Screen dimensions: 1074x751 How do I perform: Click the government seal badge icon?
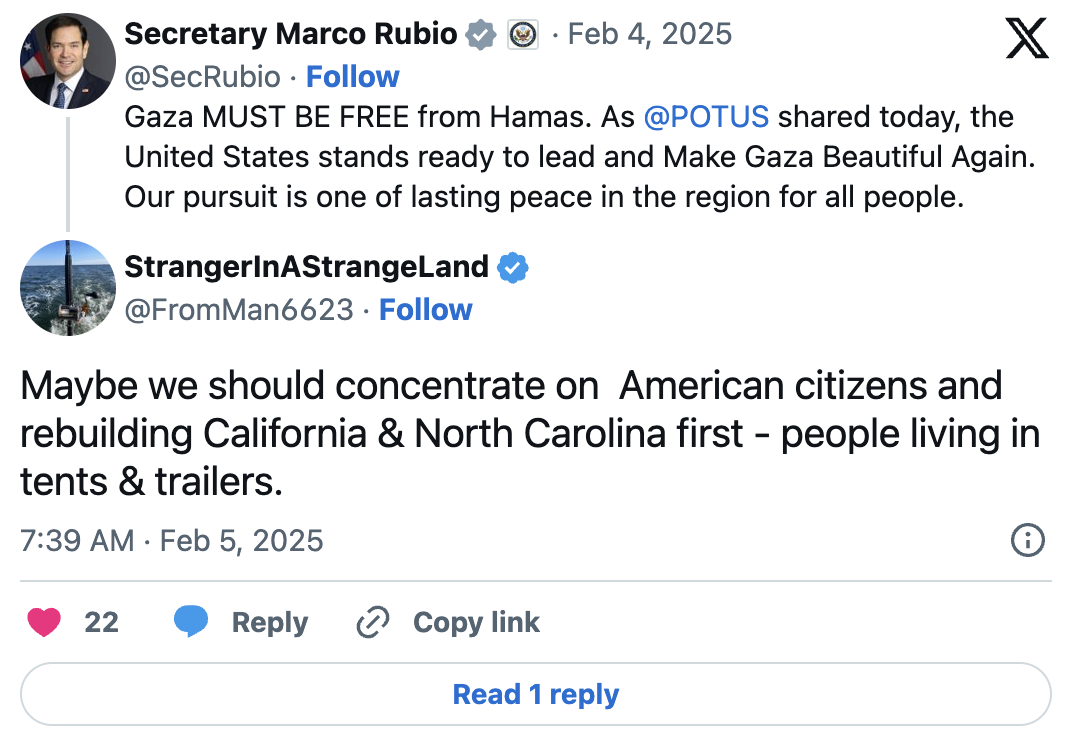tap(522, 35)
